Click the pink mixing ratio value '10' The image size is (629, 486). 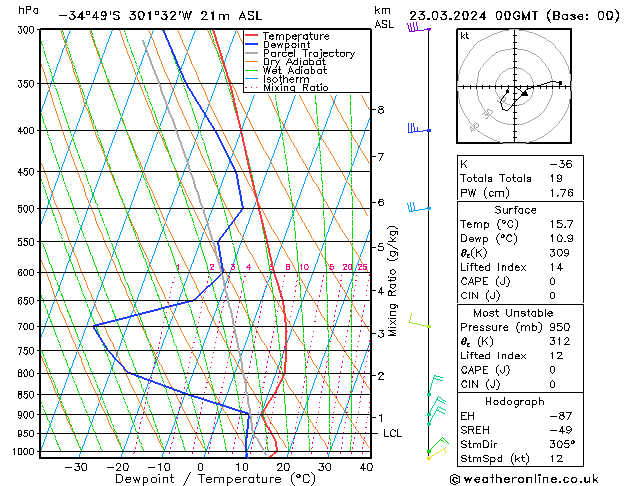(304, 267)
